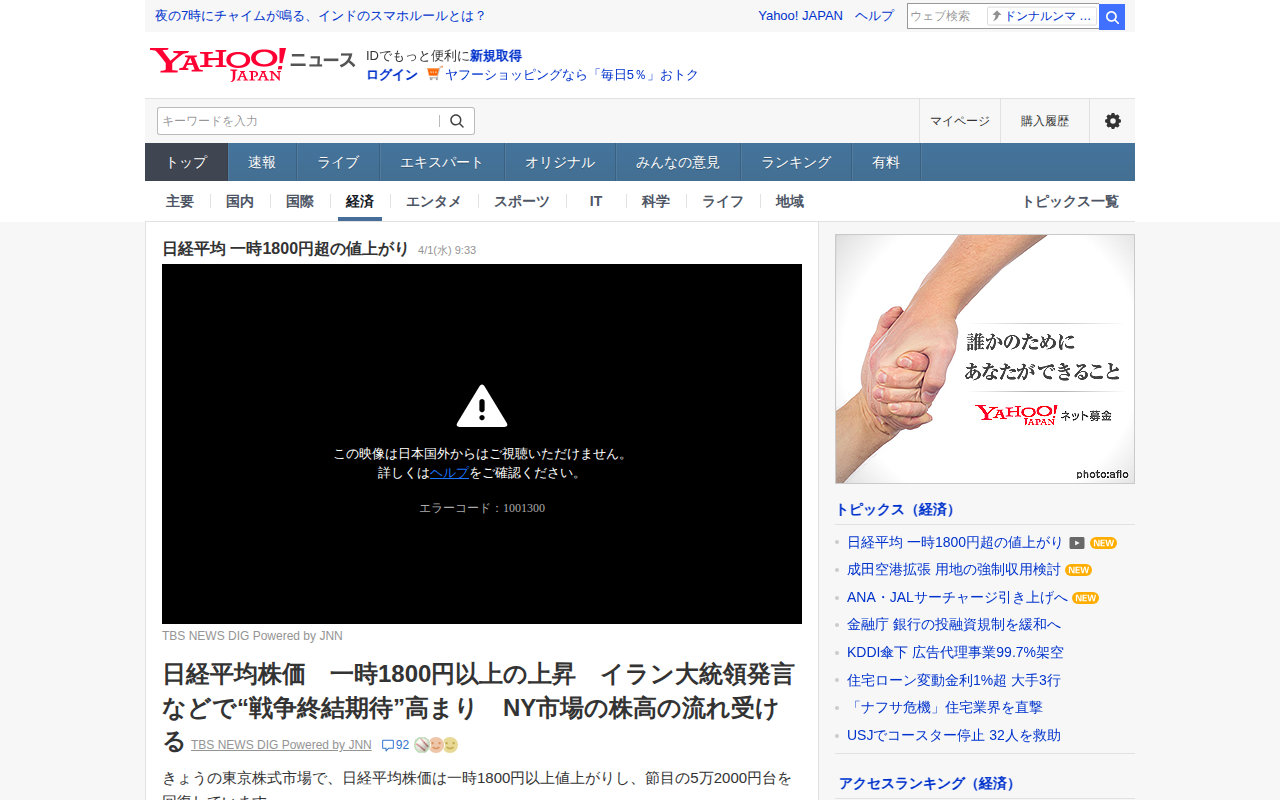
Task: Click the 購入履歴 button
Action: click(1045, 121)
